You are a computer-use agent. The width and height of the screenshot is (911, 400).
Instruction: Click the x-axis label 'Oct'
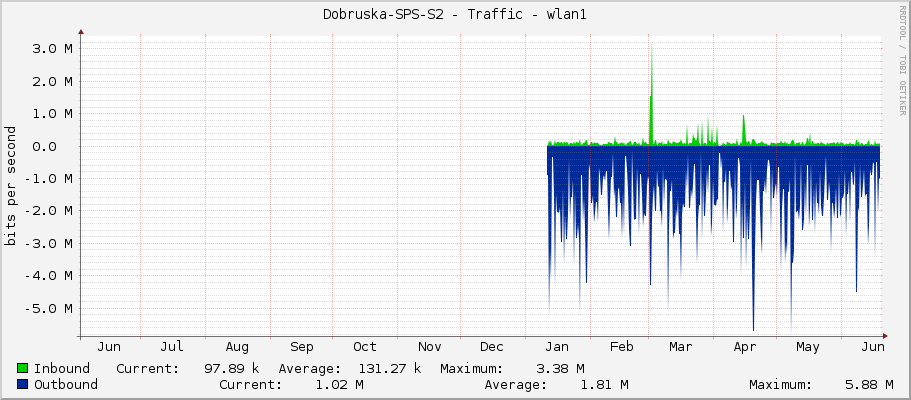coord(365,347)
